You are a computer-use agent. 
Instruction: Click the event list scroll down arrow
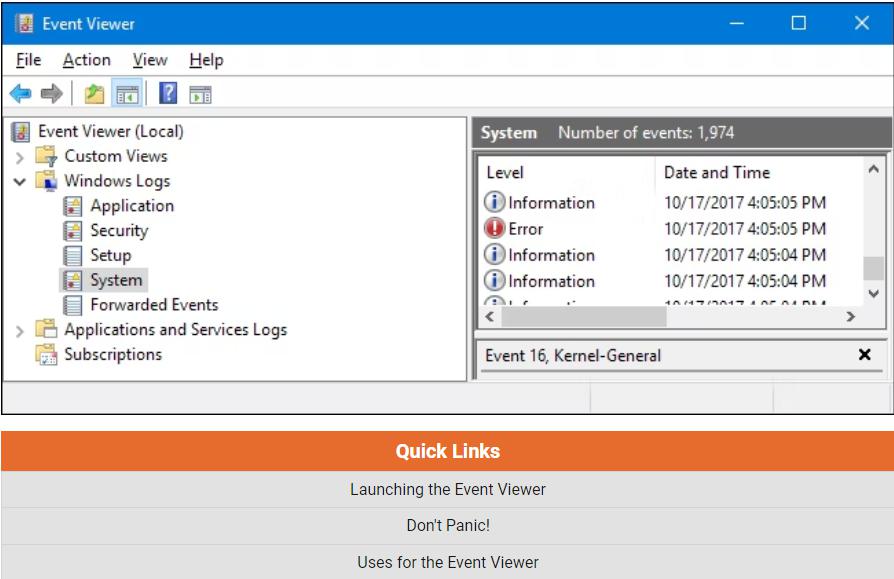tap(873, 293)
